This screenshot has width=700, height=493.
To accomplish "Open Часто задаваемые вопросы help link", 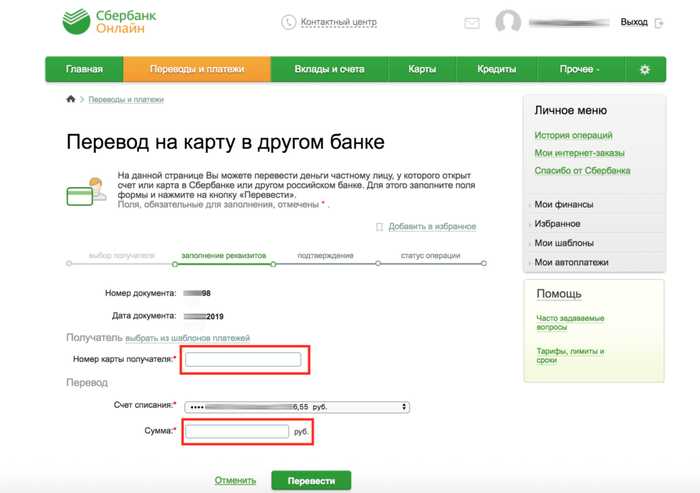I will (x=570, y=322).
